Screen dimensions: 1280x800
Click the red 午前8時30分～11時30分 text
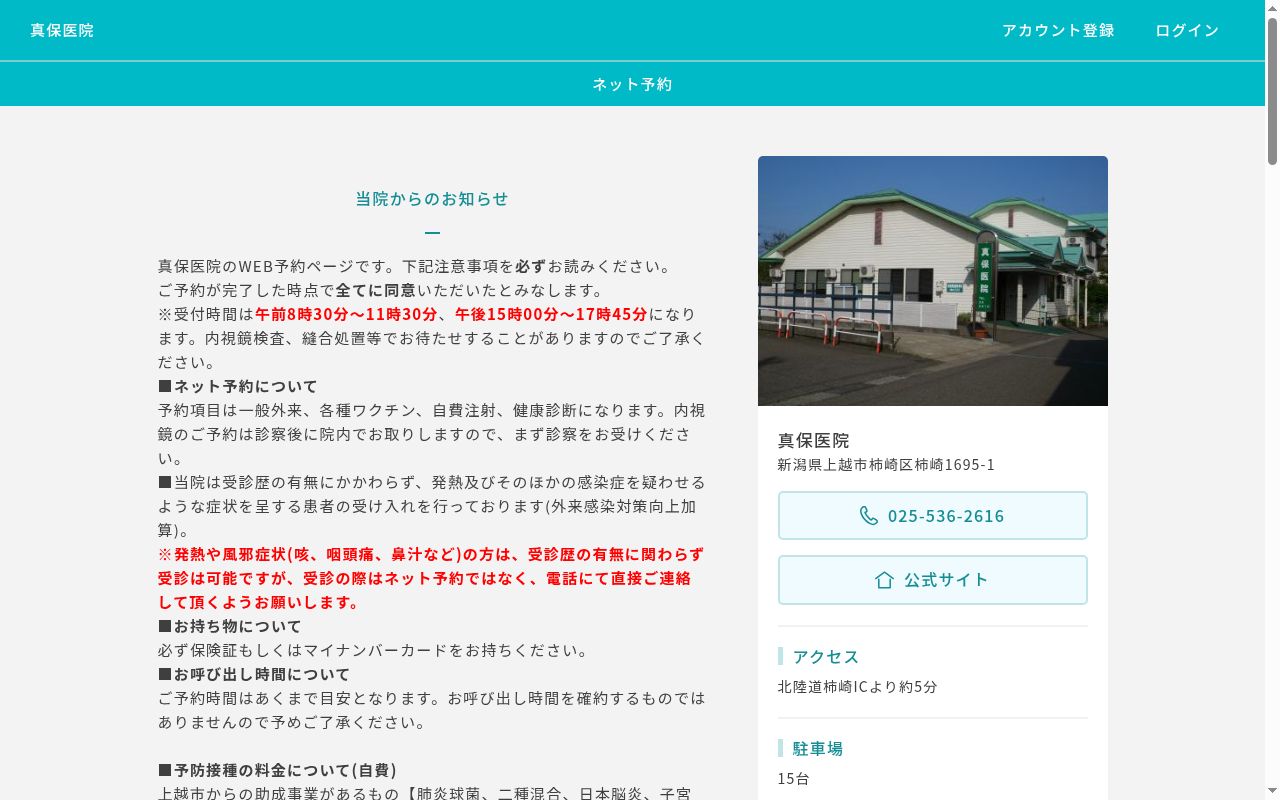coord(346,315)
